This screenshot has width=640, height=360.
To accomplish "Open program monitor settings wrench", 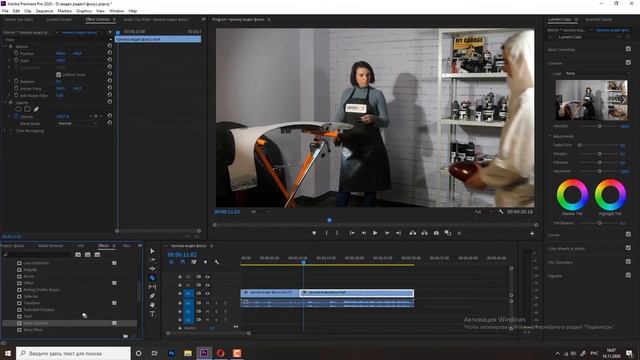I will point(501,212).
